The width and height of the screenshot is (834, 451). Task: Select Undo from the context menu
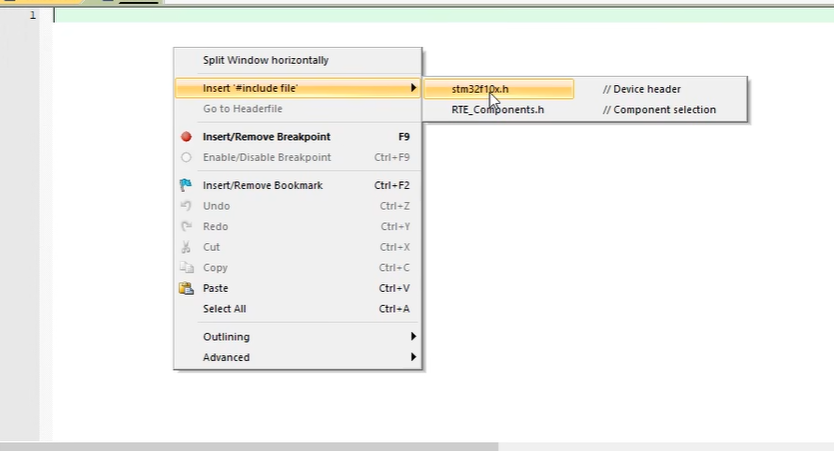(x=298, y=206)
